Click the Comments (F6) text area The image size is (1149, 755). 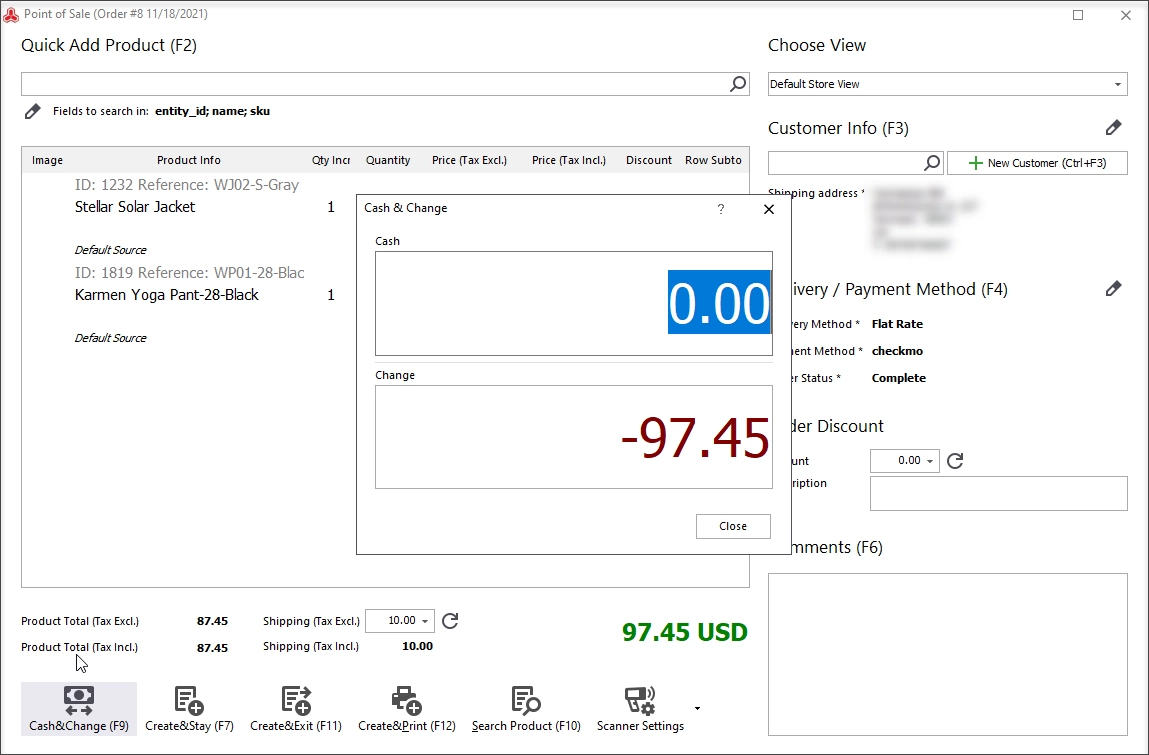click(947, 655)
